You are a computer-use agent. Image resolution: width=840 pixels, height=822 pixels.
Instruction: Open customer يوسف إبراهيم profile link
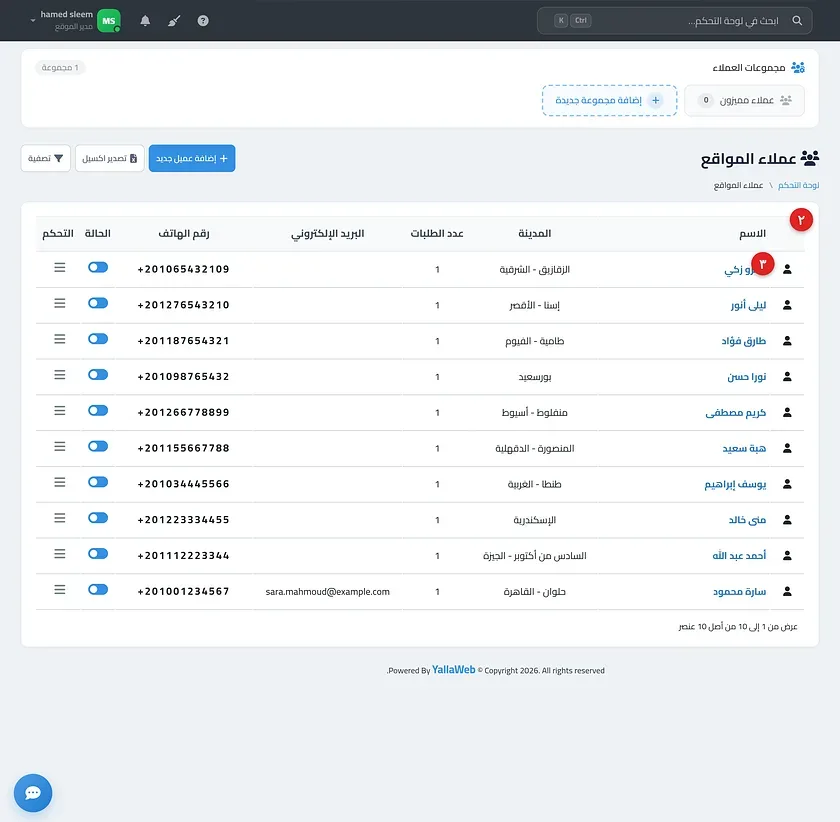click(735, 484)
